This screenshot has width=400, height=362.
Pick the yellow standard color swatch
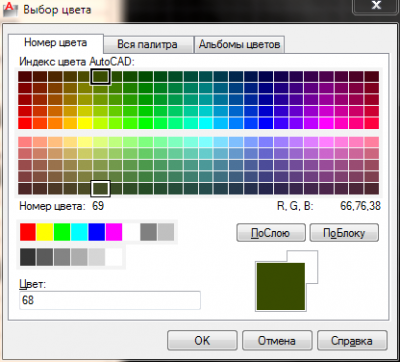tap(45, 232)
